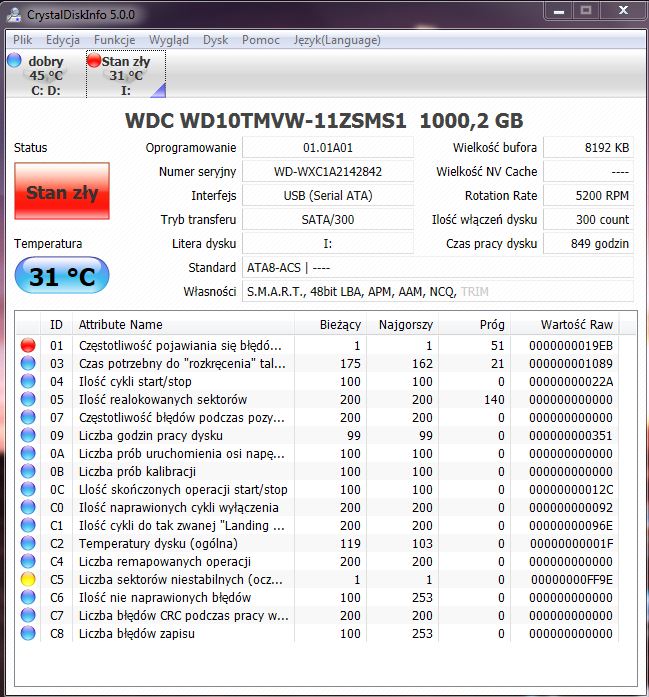Click blue status icon of attribute C0
Screen dimensions: 649x697
tap(28, 507)
